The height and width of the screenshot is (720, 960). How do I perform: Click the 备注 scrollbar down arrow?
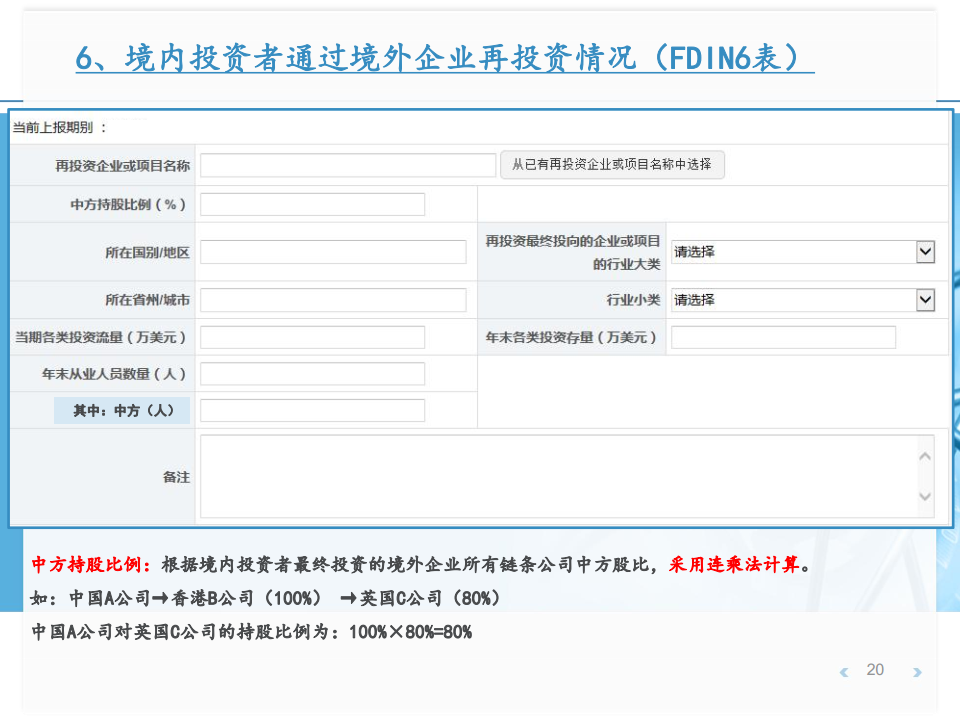pos(924,497)
